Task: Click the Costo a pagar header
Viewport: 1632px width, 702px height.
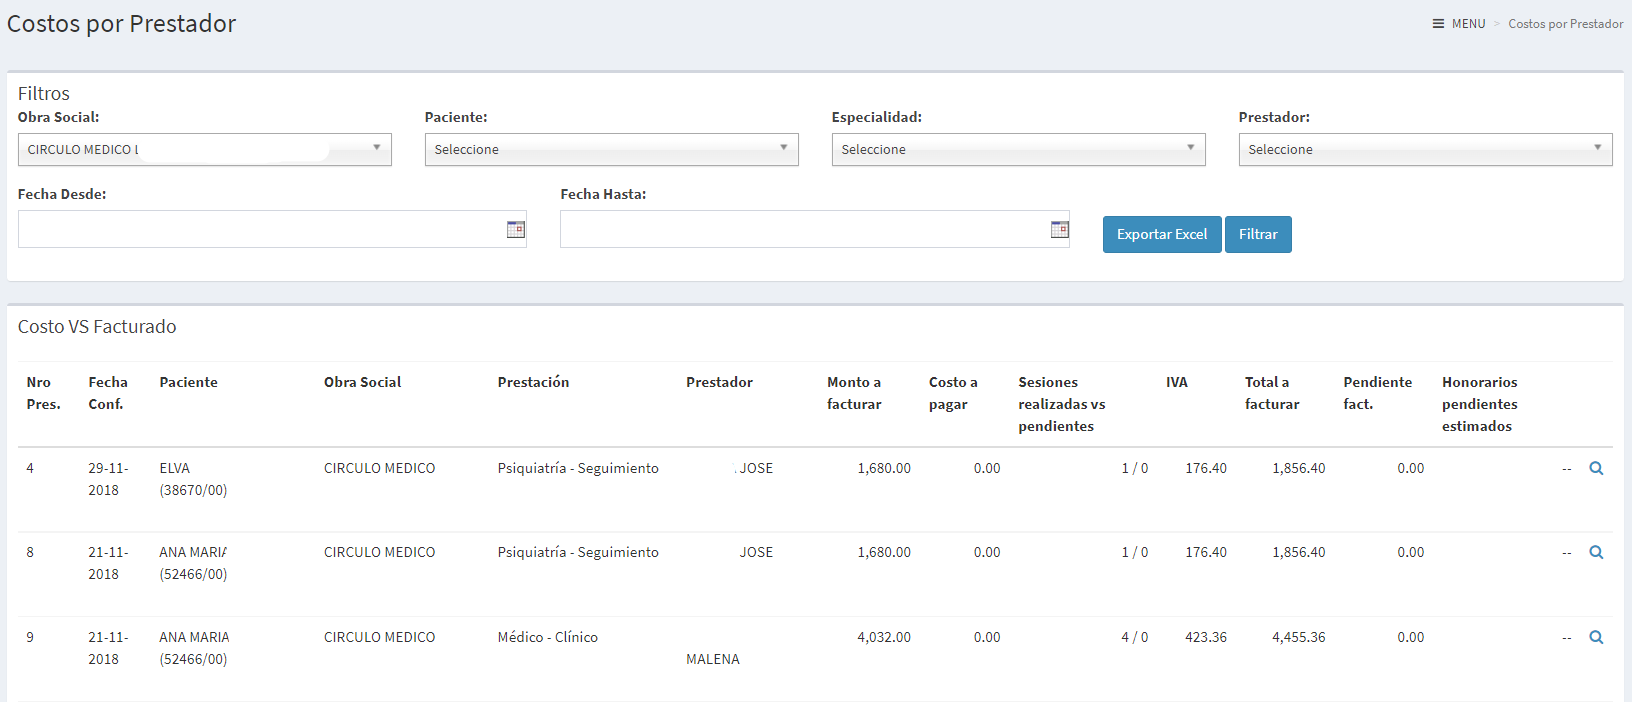Action: point(953,393)
